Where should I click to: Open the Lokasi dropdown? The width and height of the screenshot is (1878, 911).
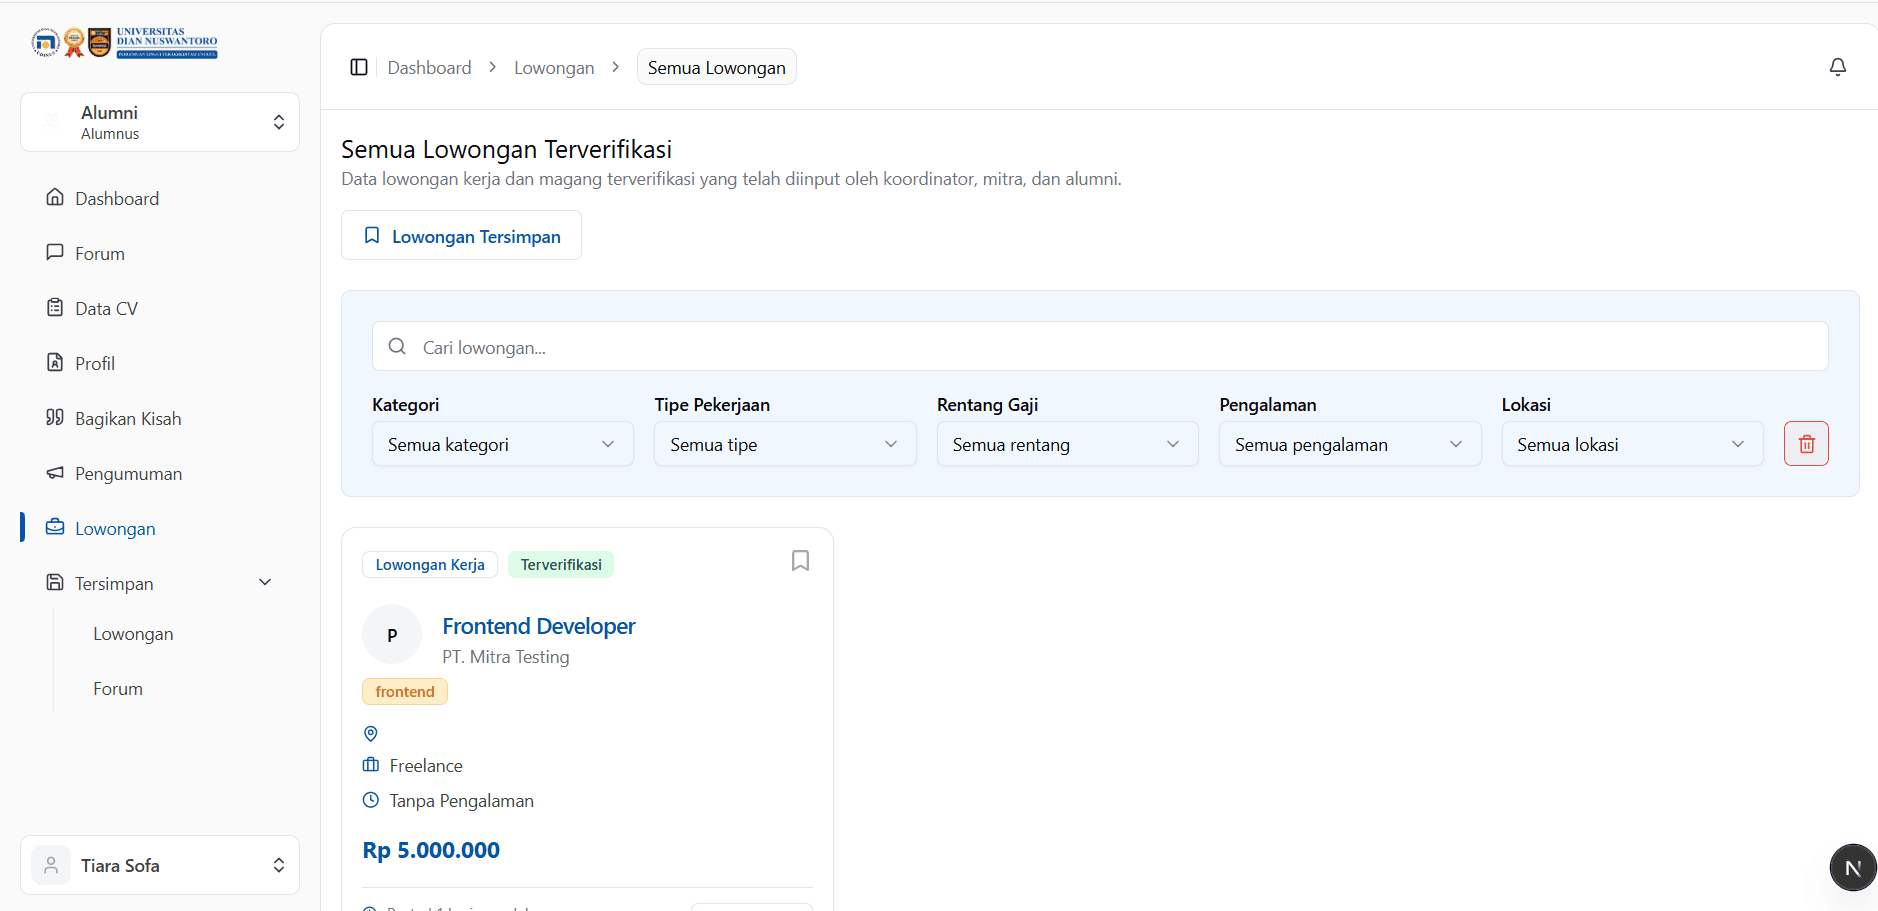[x=1632, y=444]
